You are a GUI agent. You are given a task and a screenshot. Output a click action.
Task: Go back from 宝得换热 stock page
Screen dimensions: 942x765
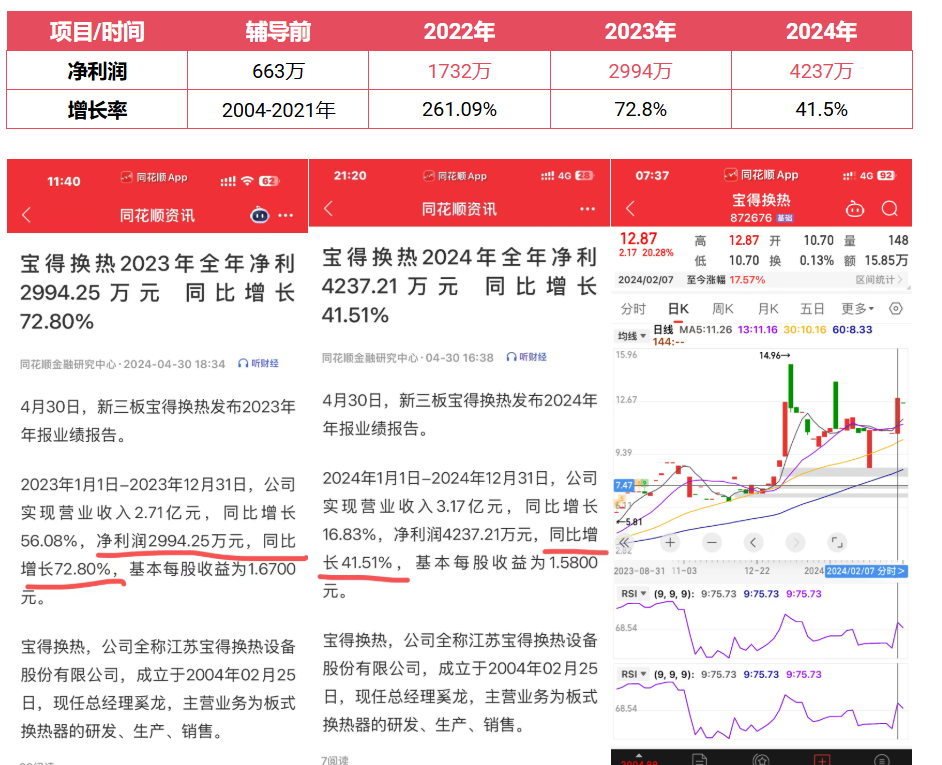(630, 209)
